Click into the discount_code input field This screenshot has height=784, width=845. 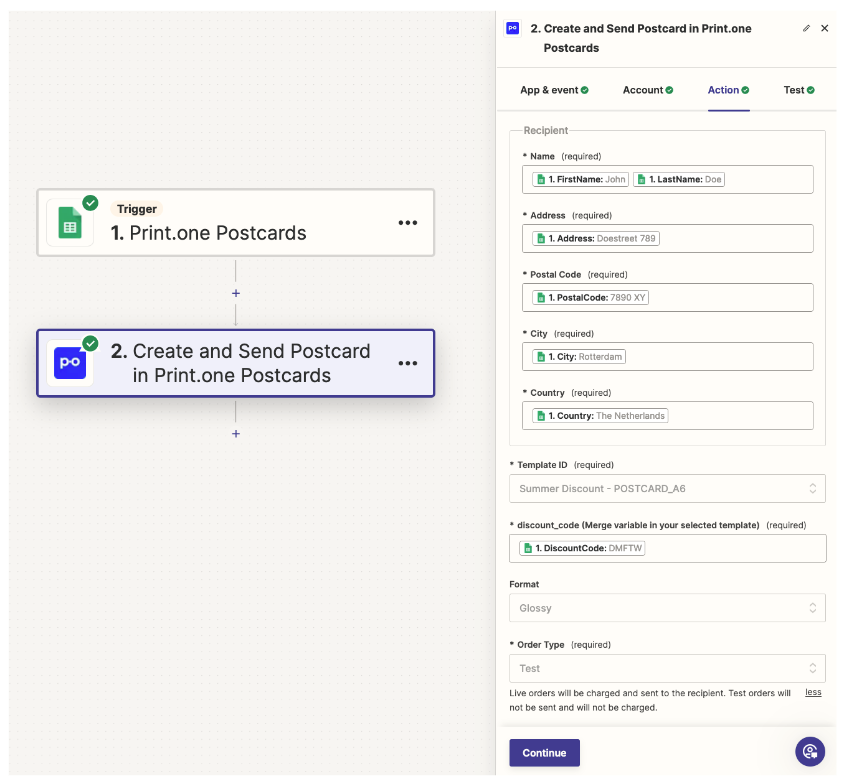[667, 548]
